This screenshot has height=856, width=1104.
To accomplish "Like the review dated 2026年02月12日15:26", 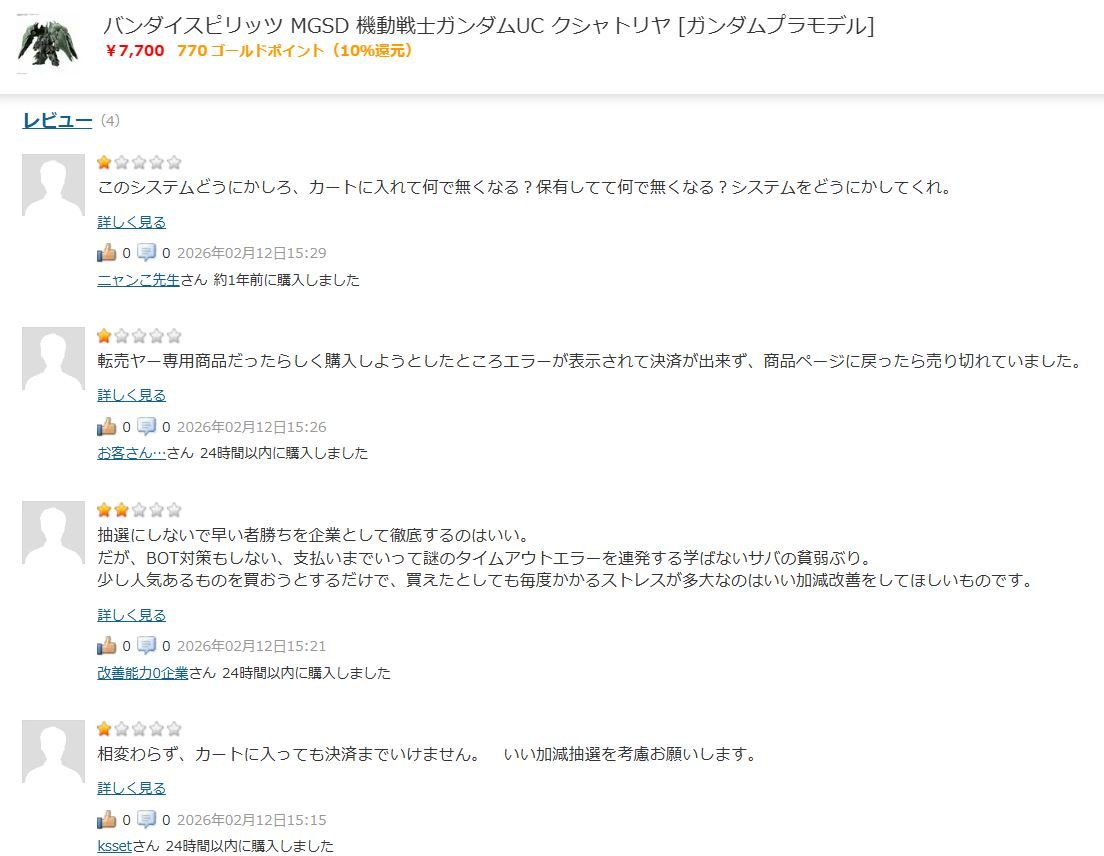I will point(106,426).
